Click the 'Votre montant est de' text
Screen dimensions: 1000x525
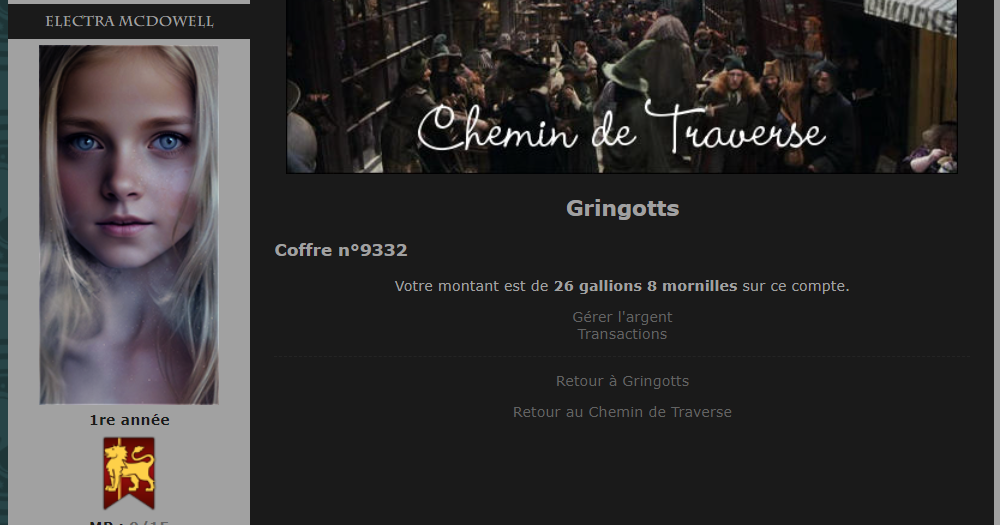(x=471, y=286)
